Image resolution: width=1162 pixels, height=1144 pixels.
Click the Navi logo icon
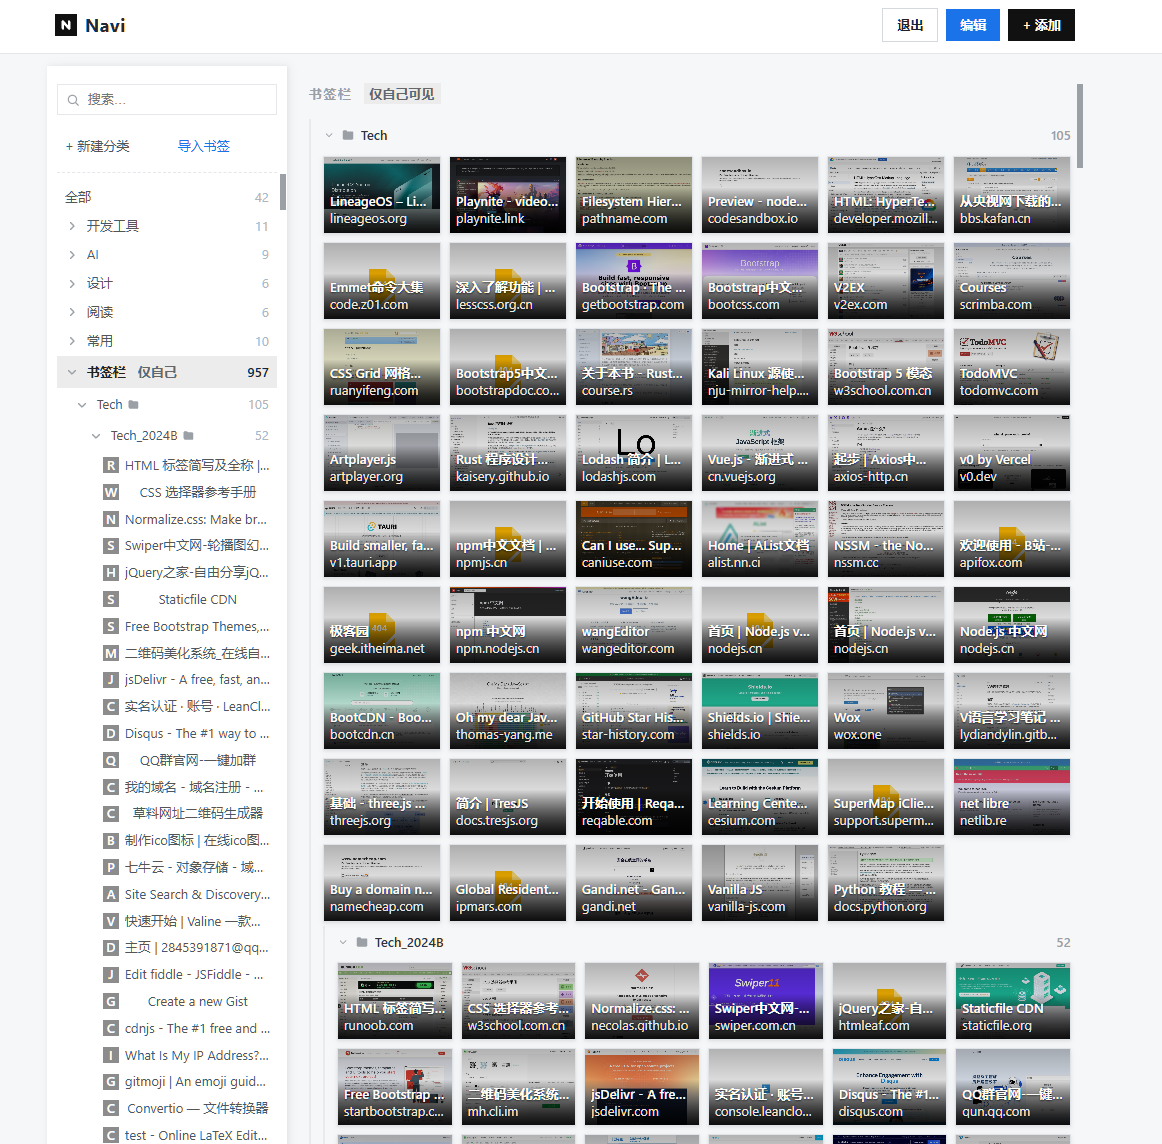point(66,25)
